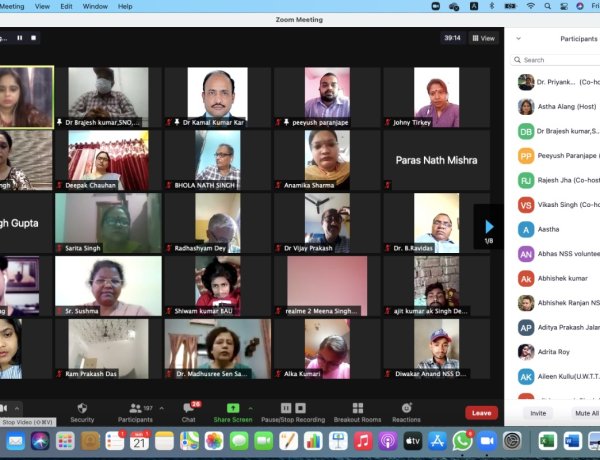The image size is (600, 460).
Task: Collapse the Participants panel using the chevron
Action: coord(518,38)
